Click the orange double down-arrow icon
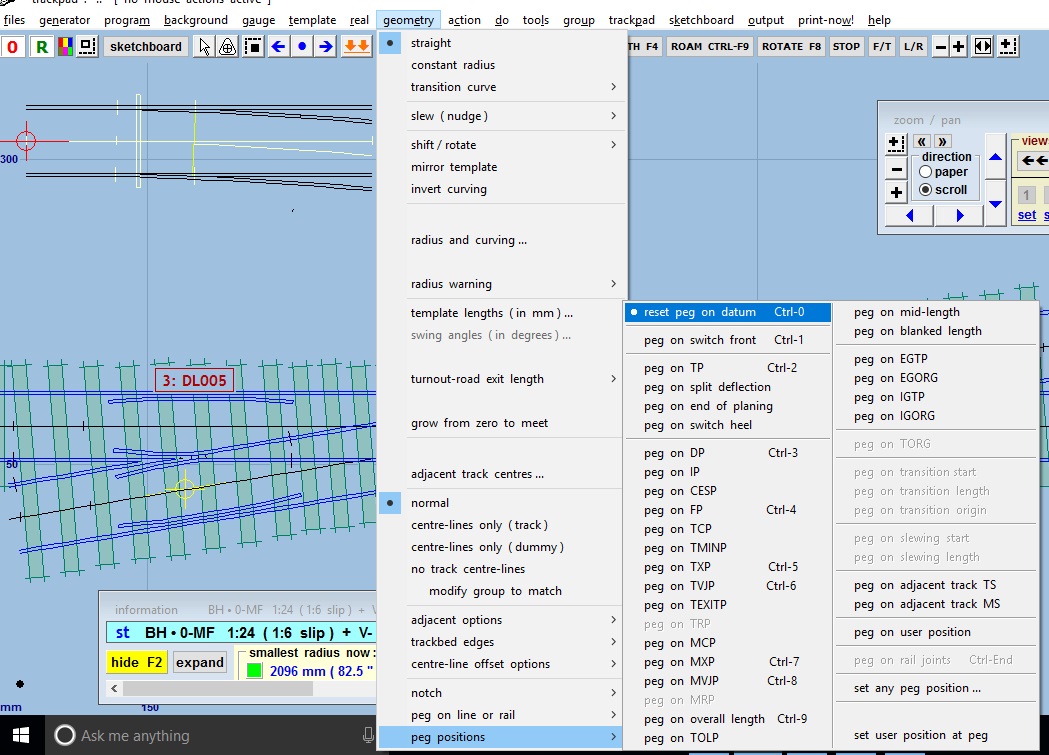Viewport: 1049px width, 755px height. (356, 46)
